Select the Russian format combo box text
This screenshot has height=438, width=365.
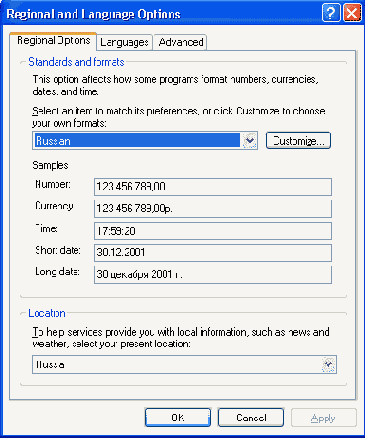click(137, 141)
